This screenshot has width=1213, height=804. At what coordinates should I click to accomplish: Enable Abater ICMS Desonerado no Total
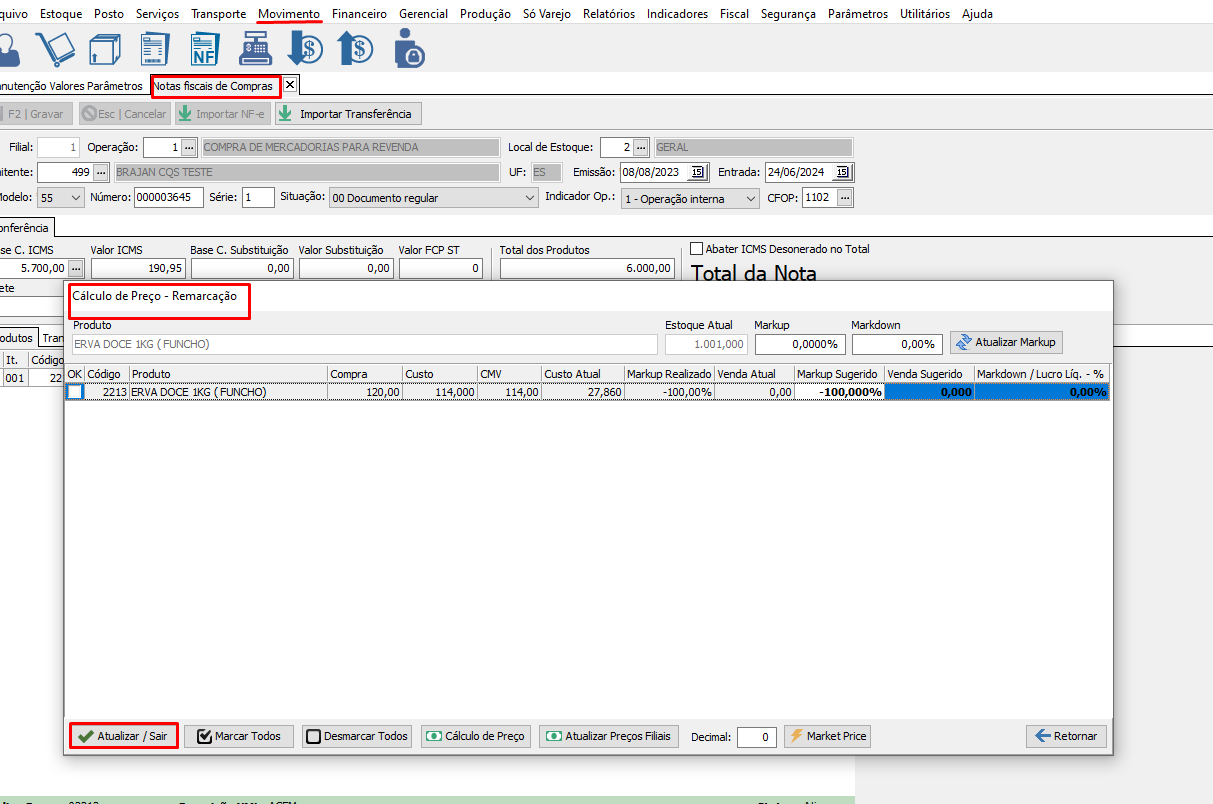tap(697, 249)
